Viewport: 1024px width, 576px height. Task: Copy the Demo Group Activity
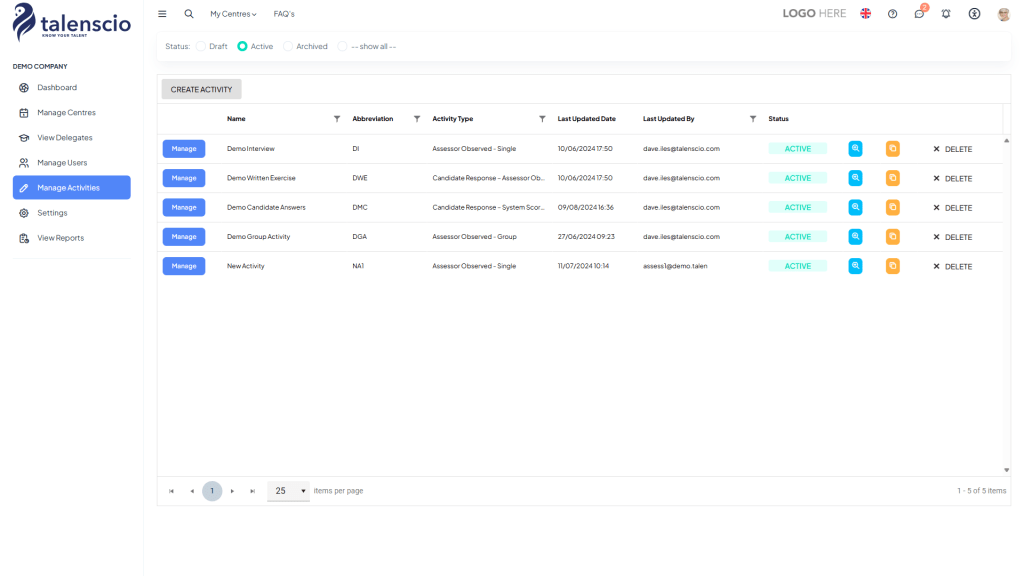click(x=892, y=237)
